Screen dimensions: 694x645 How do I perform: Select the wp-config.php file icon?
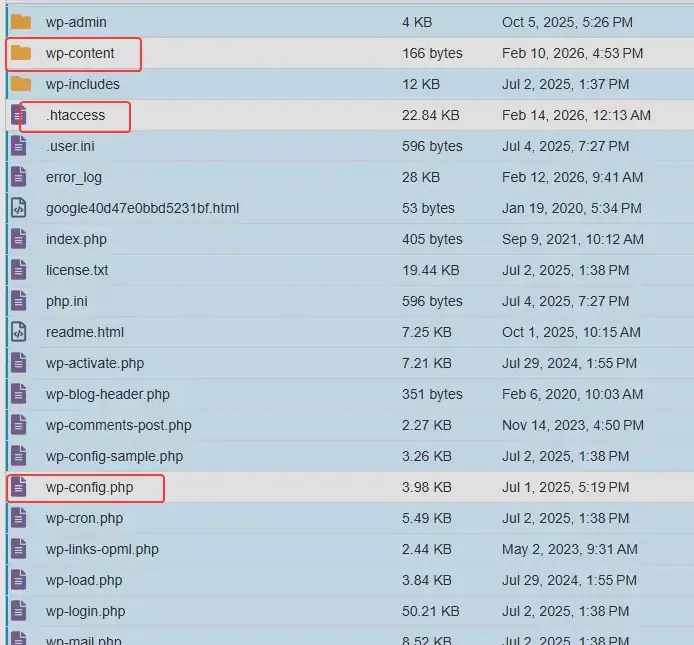click(x=19, y=487)
